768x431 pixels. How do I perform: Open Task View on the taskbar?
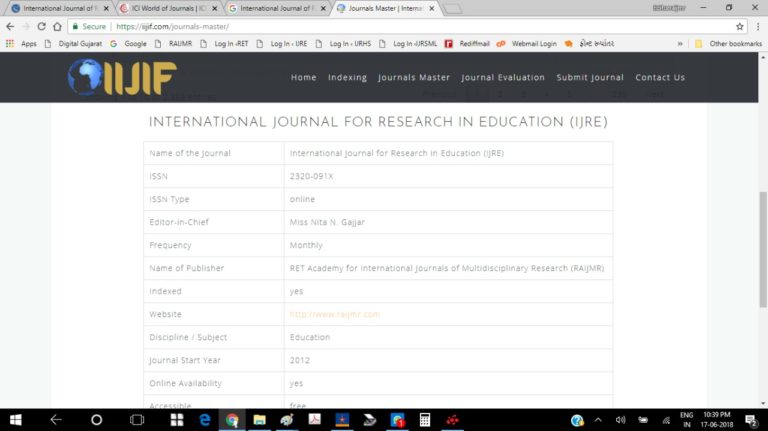(x=137, y=420)
